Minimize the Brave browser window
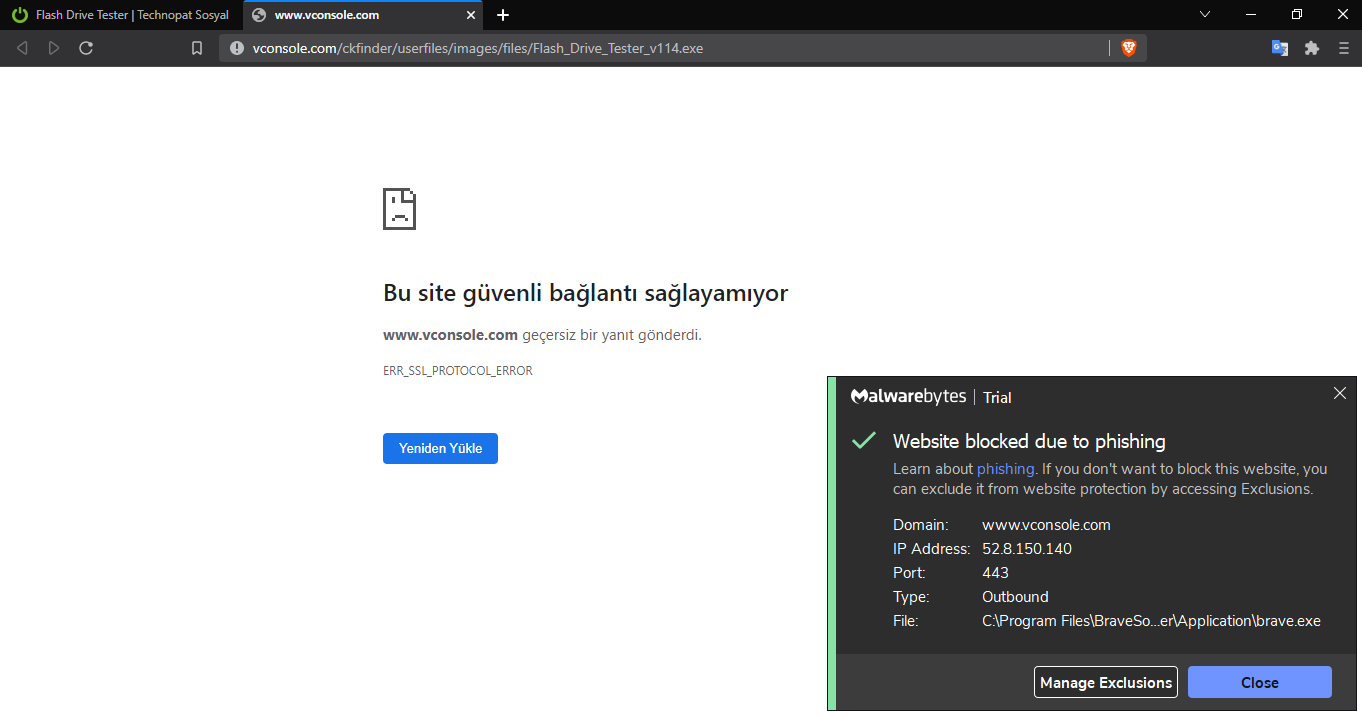Image resolution: width=1362 pixels, height=716 pixels. (1251, 14)
